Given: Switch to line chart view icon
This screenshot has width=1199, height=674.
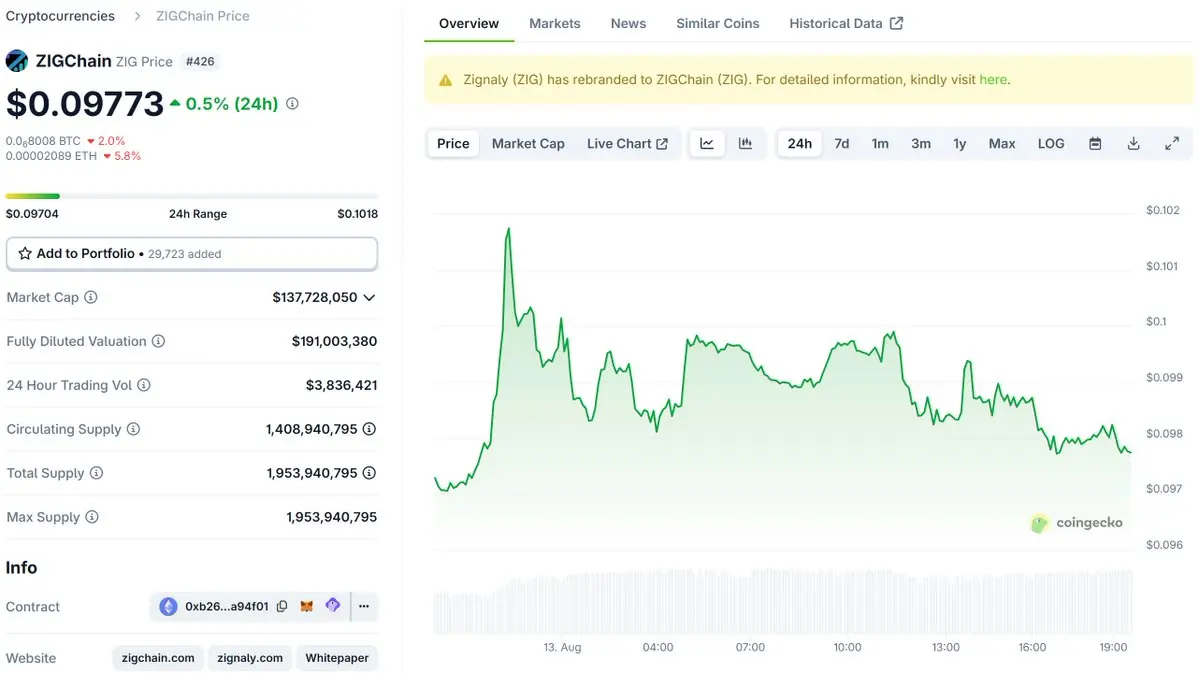Looking at the screenshot, I should pyautogui.click(x=707, y=144).
